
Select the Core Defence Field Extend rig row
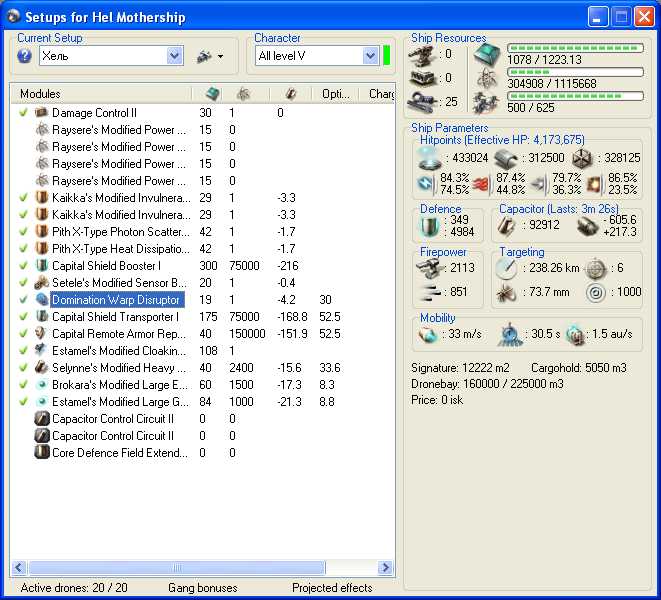202,453
